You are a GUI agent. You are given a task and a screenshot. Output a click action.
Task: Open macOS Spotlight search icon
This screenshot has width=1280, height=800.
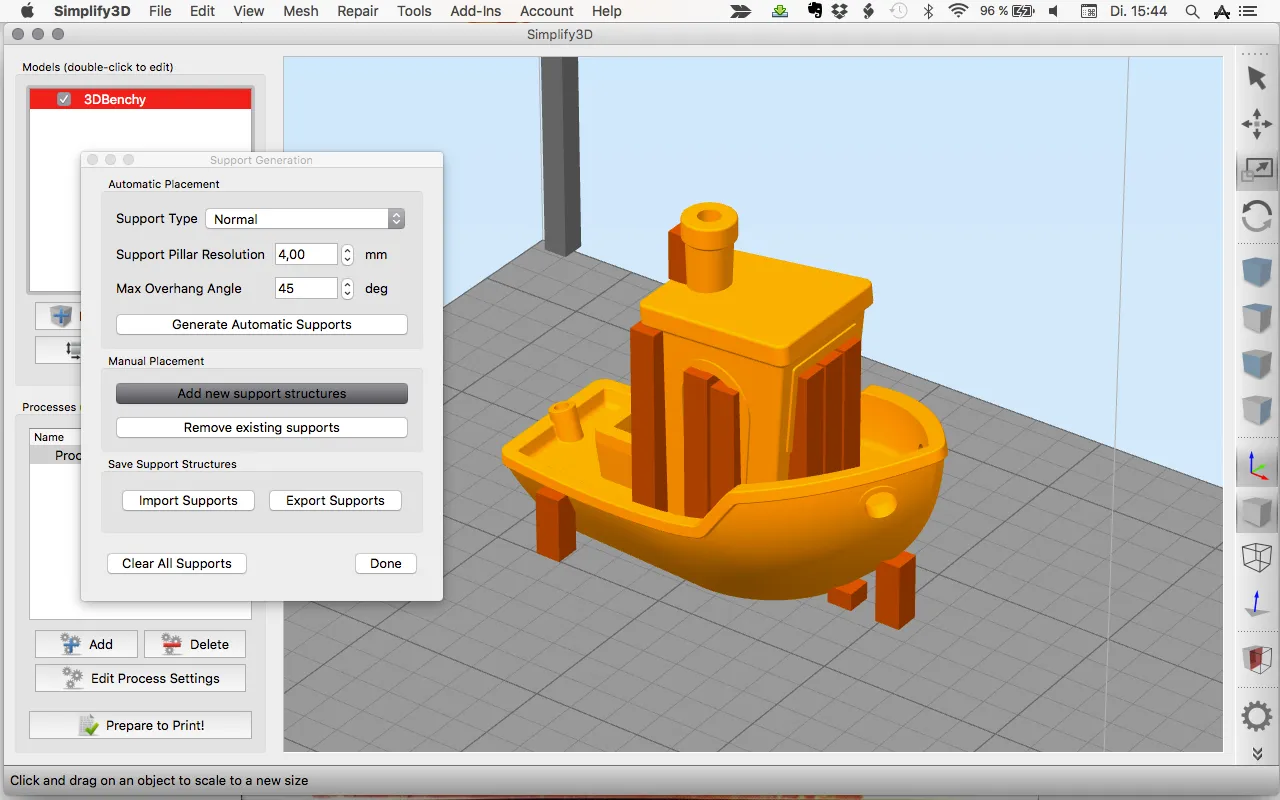click(1191, 11)
